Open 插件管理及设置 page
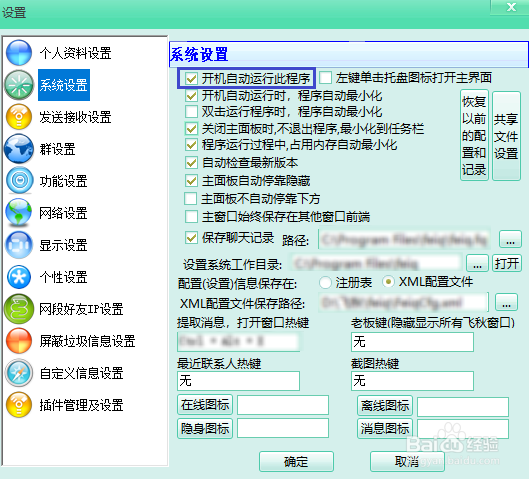Image resolution: width=529 pixels, height=479 pixels. (x=81, y=405)
